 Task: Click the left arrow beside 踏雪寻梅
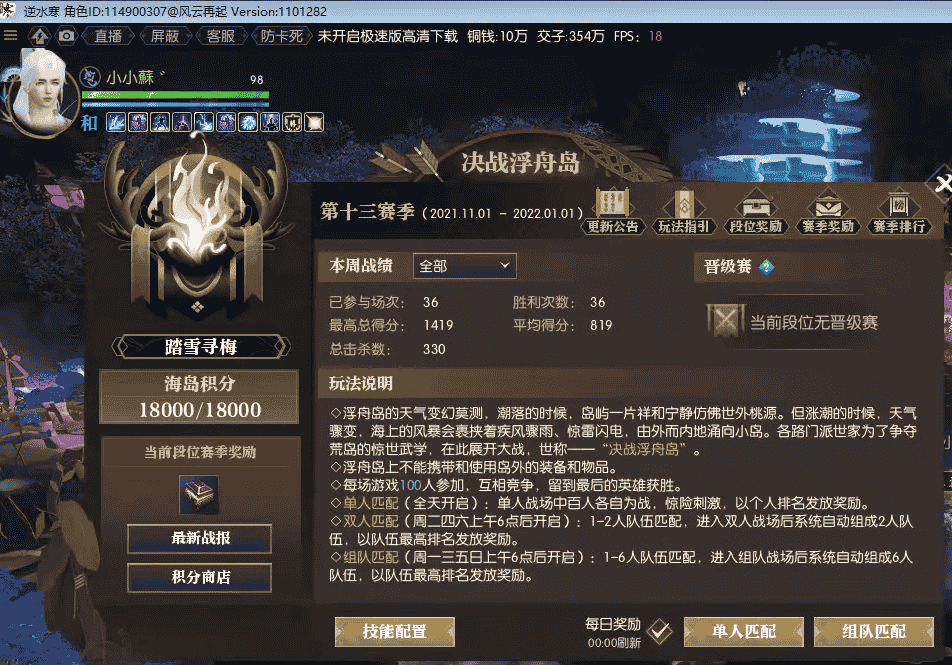click(x=120, y=347)
